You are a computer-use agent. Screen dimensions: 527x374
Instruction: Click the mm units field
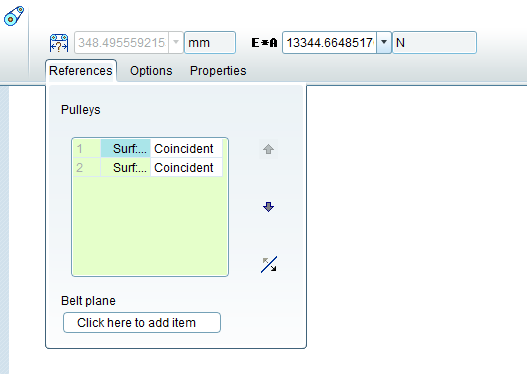(210, 43)
